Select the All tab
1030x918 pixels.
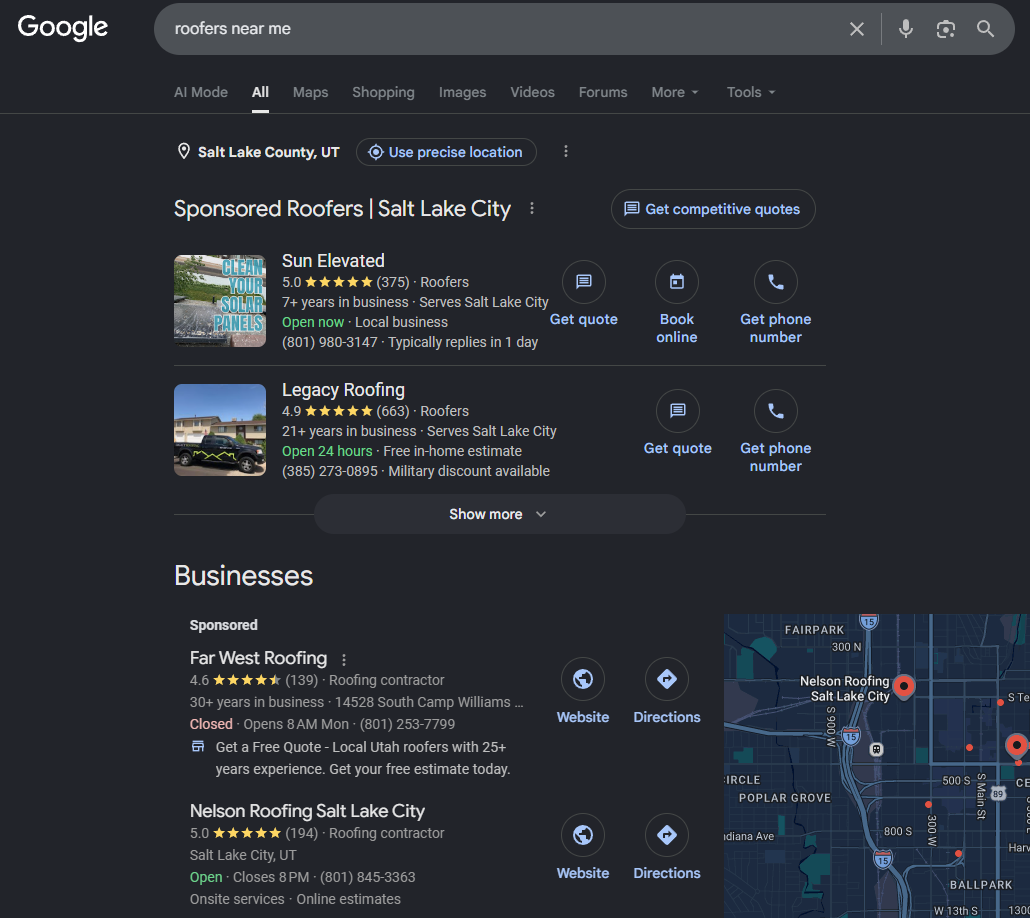260,92
